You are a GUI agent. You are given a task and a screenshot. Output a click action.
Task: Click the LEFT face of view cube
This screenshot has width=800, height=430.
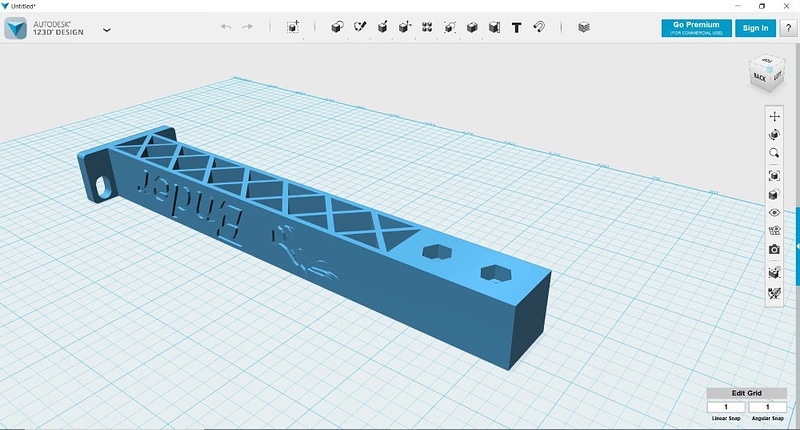[778, 76]
